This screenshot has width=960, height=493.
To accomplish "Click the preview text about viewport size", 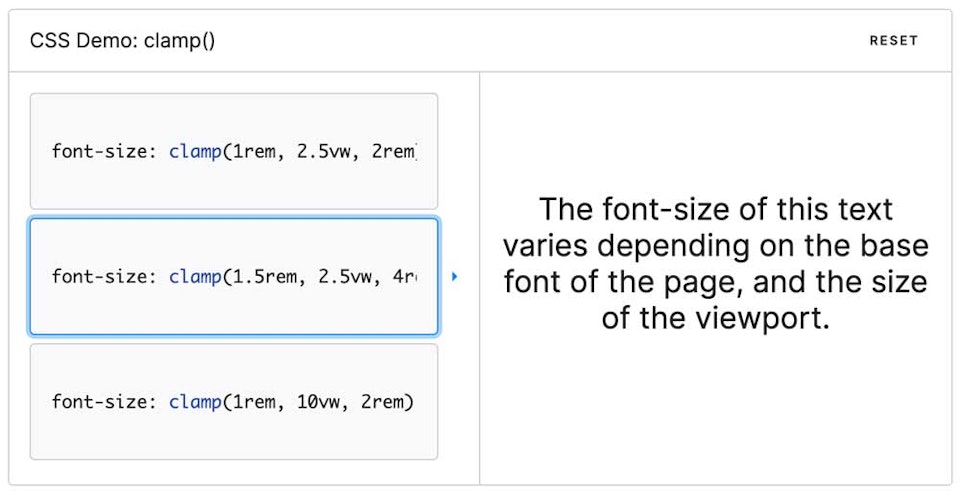I will pos(715,263).
